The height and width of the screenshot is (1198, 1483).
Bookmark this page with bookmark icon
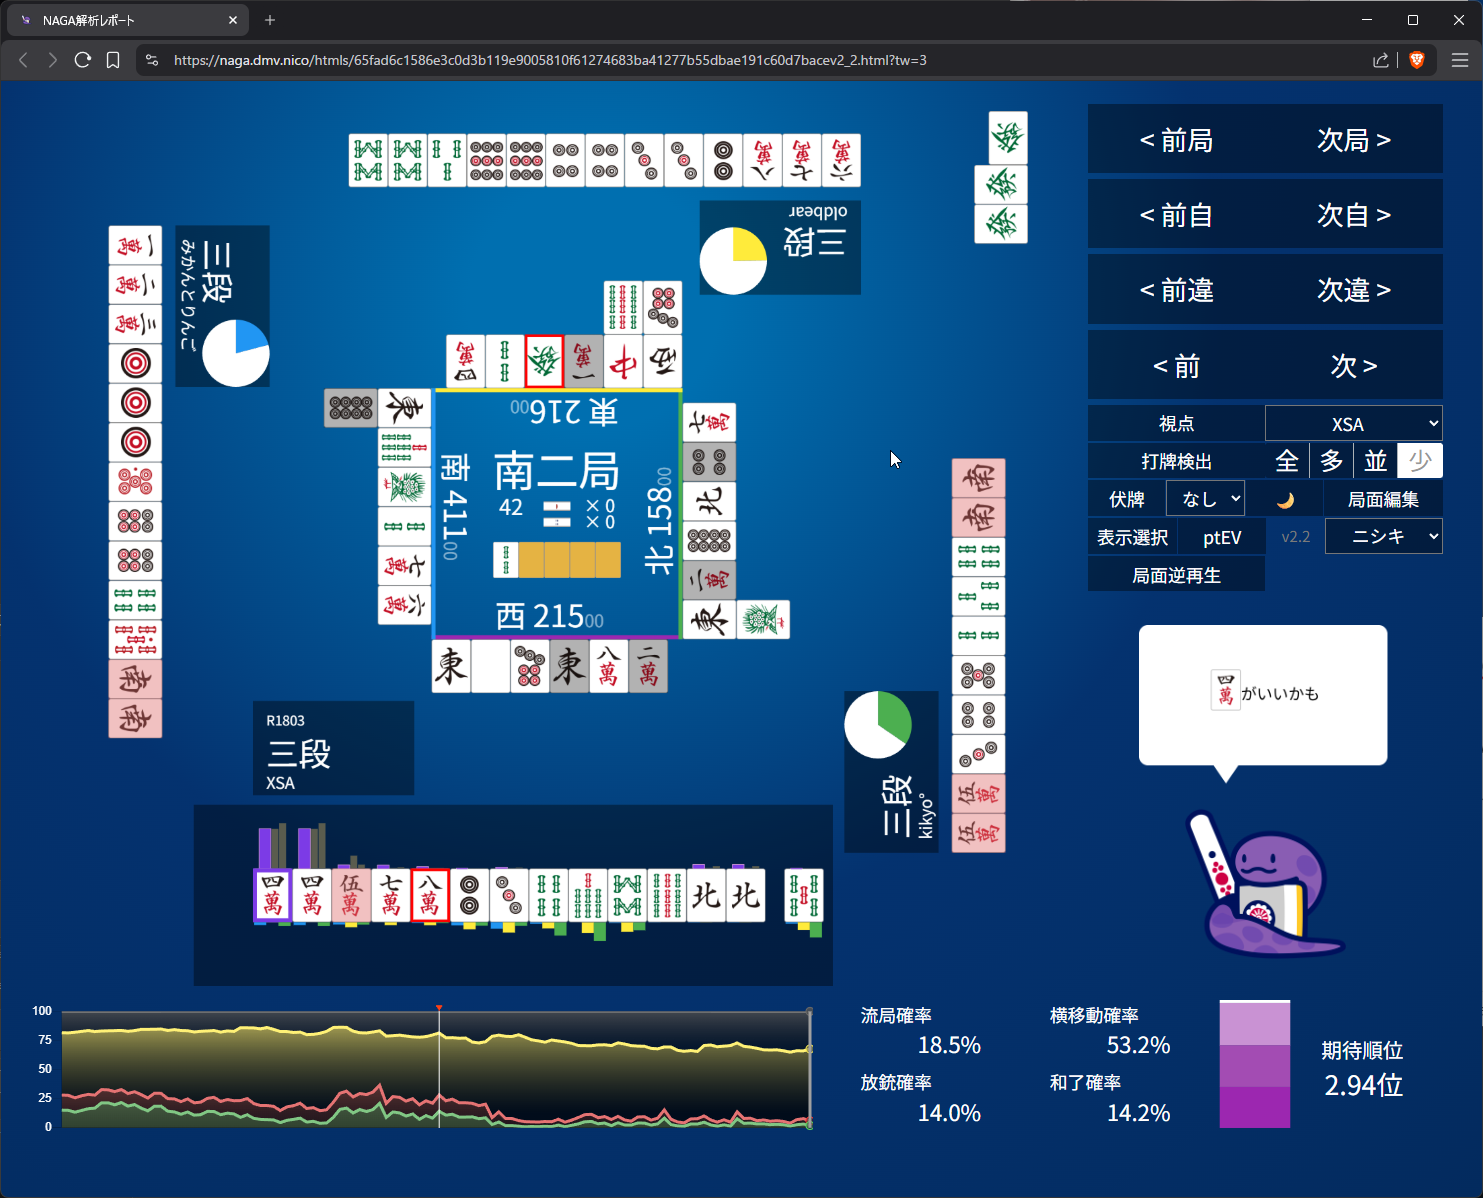(x=113, y=60)
